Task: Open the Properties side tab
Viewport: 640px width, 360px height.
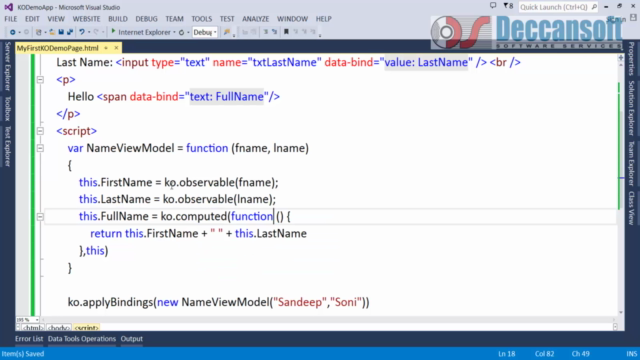Action: point(631,59)
